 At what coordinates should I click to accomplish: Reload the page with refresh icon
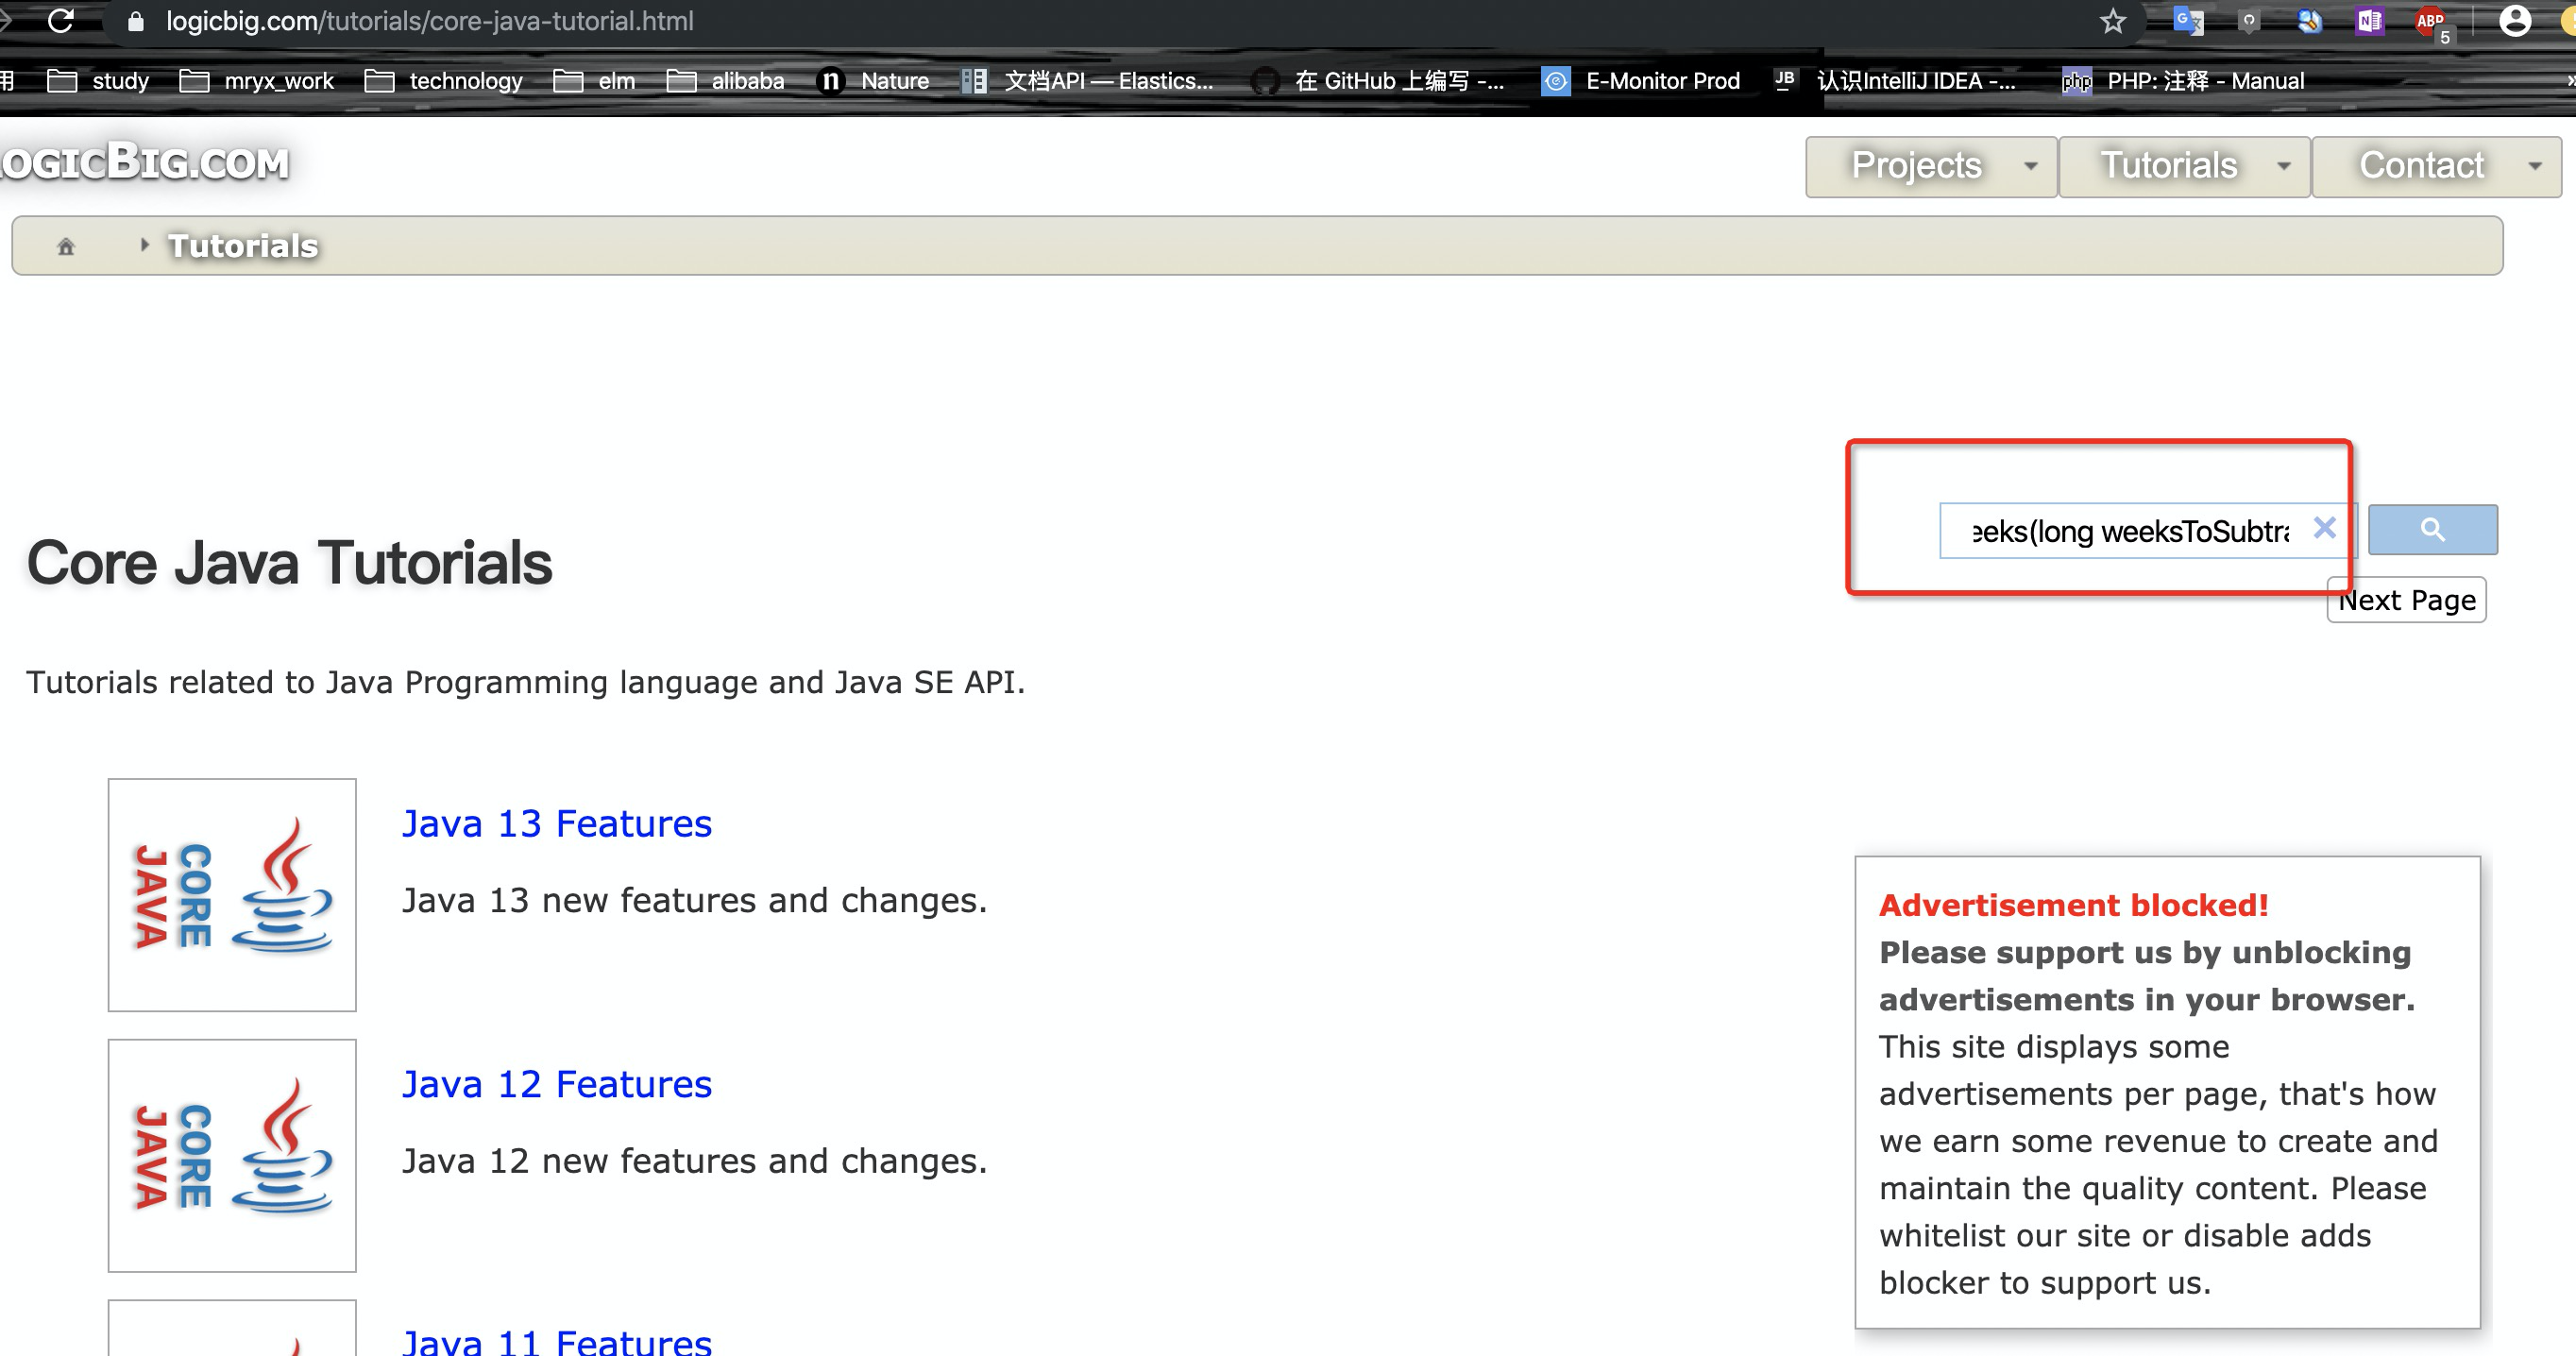pyautogui.click(x=61, y=21)
